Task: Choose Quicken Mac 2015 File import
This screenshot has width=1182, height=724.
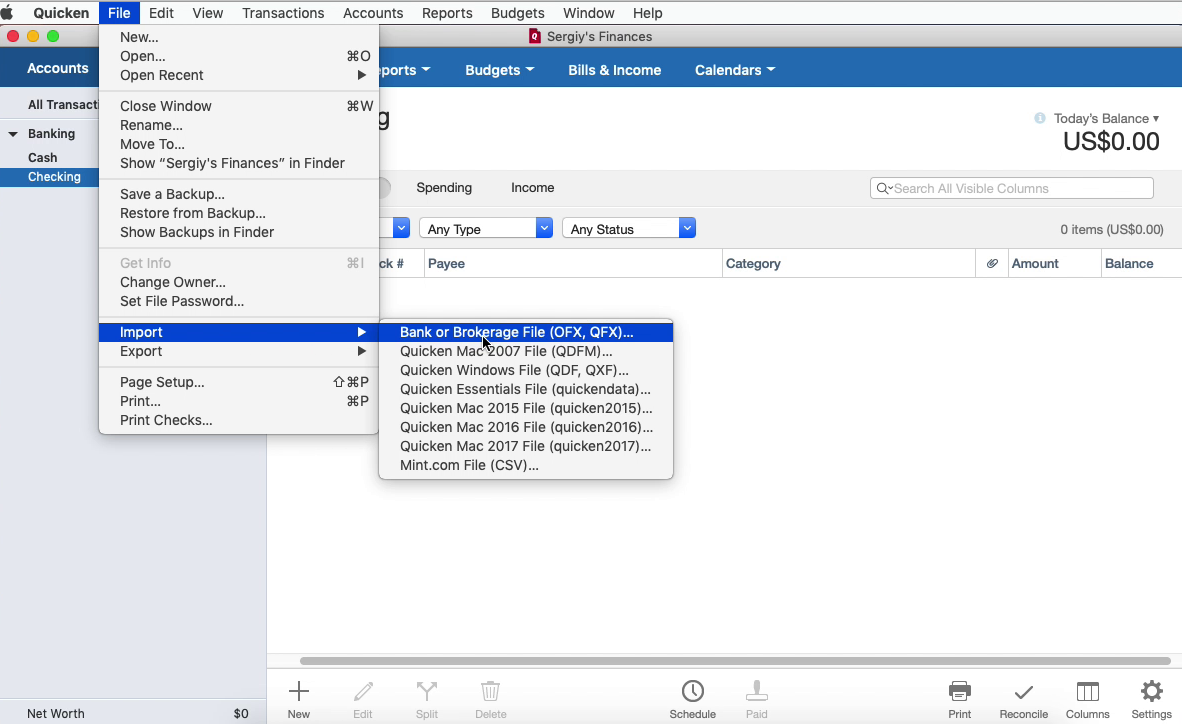Action: click(525, 408)
